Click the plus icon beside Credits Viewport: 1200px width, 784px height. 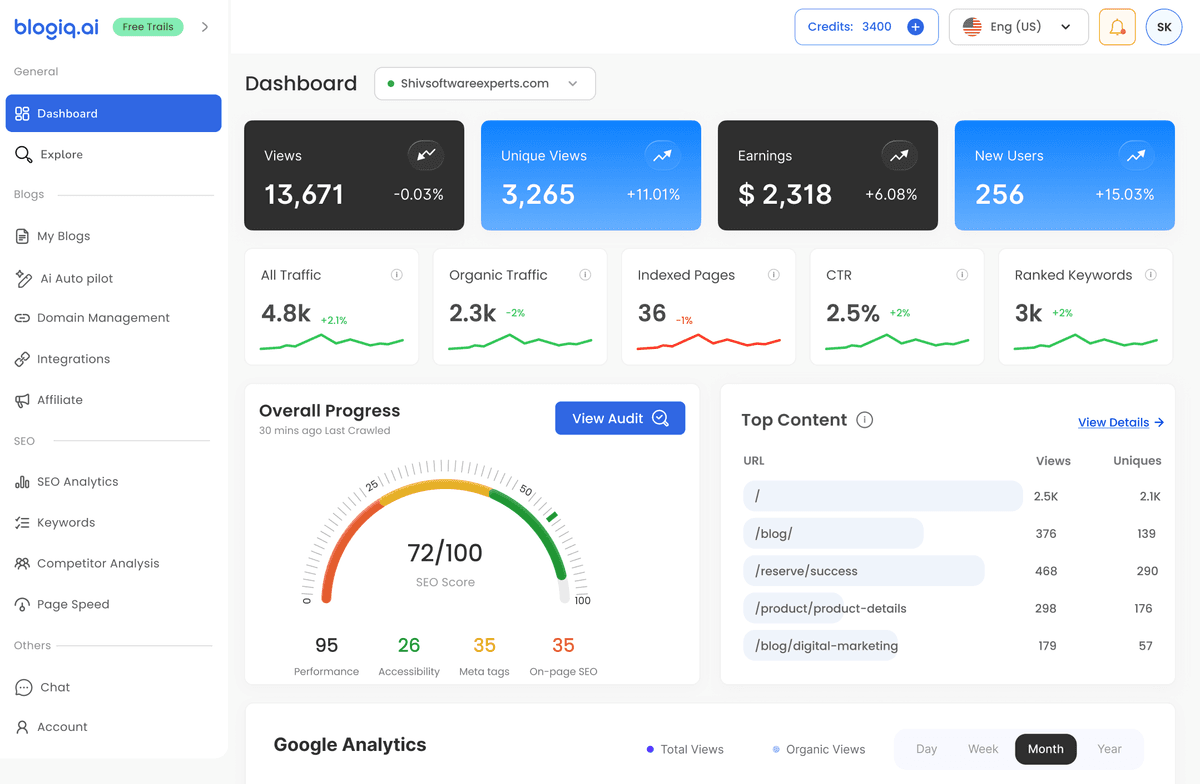[915, 27]
